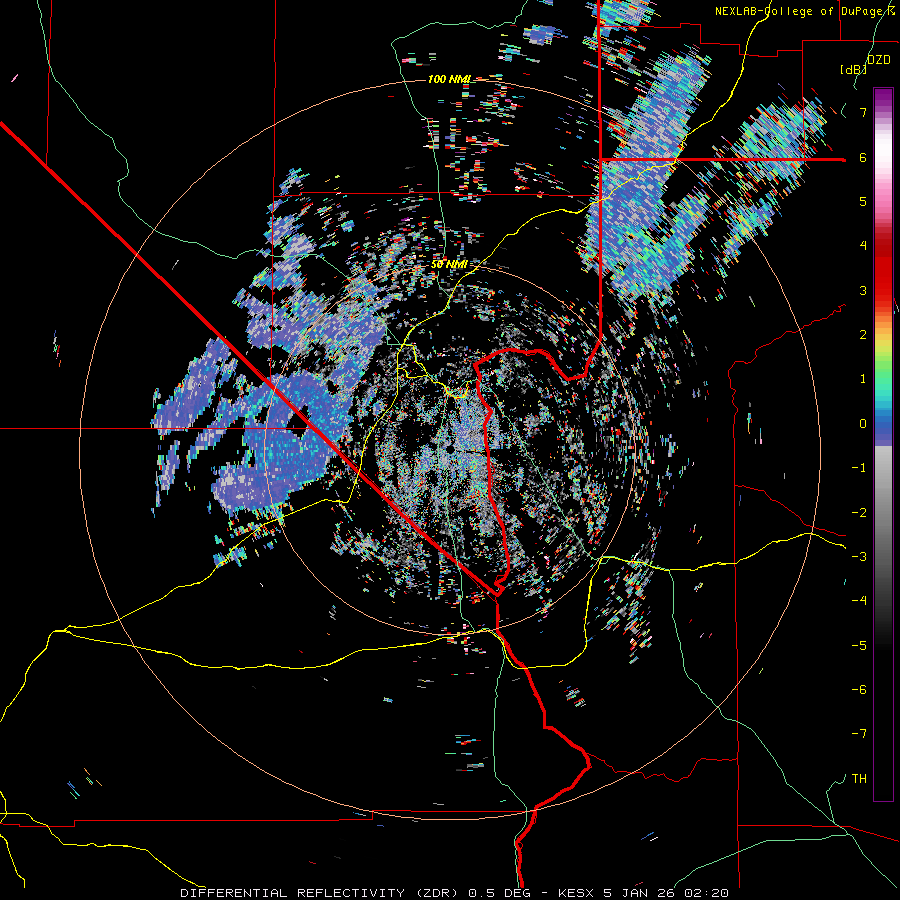Click the "50 NMI" range ring label
900x900 pixels.
click(449, 265)
